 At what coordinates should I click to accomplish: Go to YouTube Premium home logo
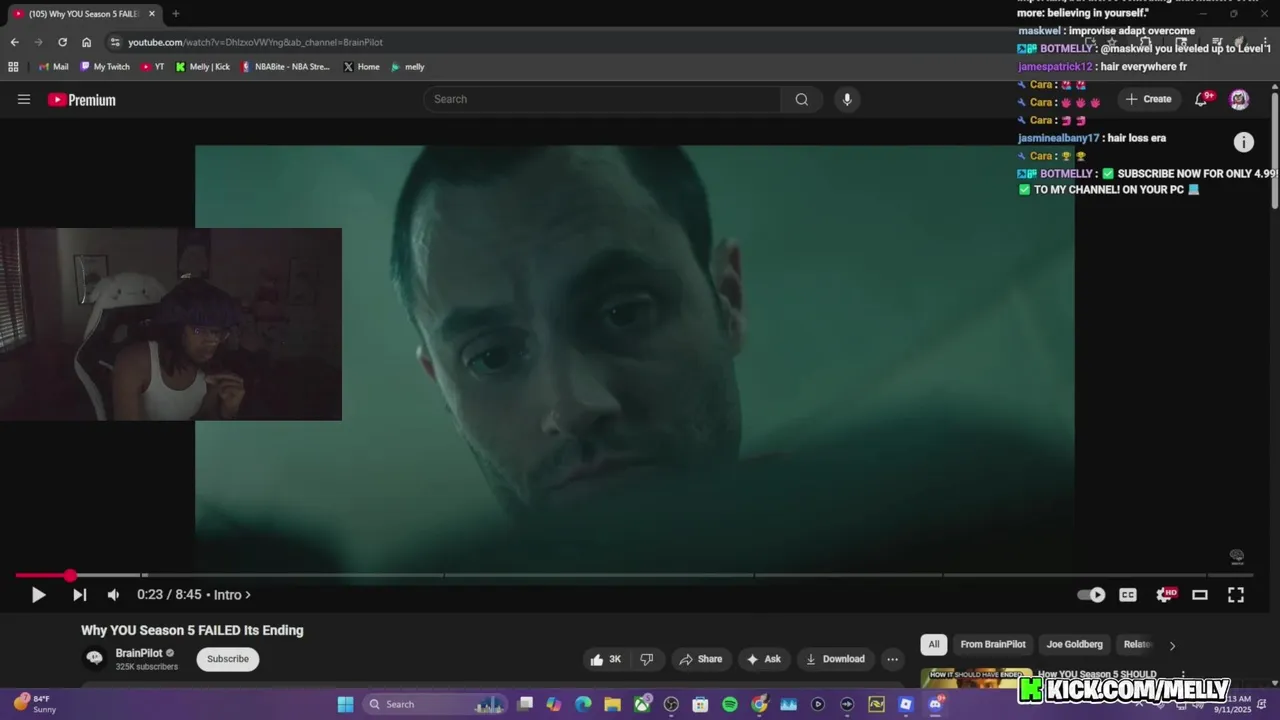pos(82,100)
